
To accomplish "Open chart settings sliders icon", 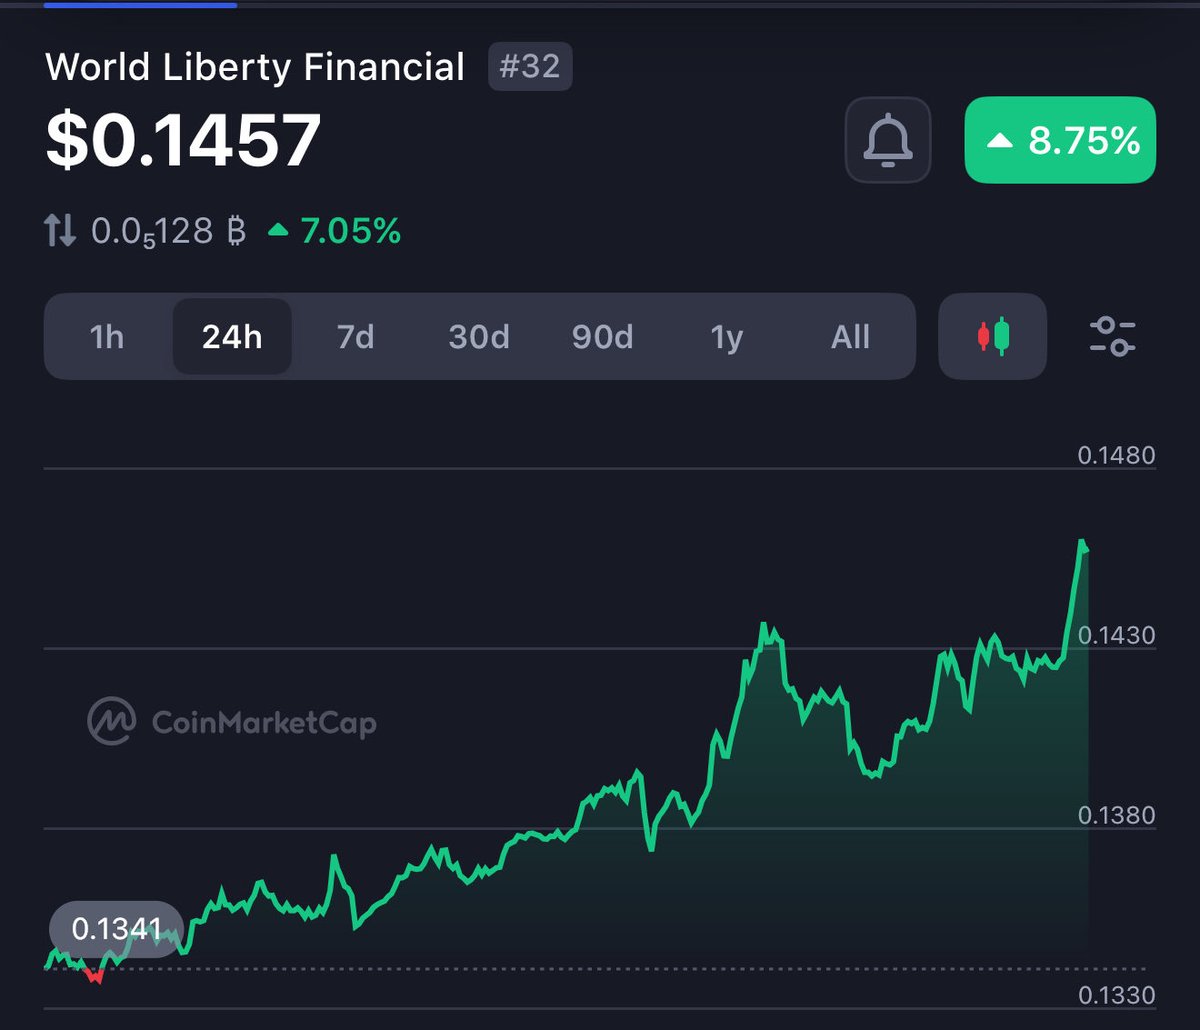I will coord(1112,336).
